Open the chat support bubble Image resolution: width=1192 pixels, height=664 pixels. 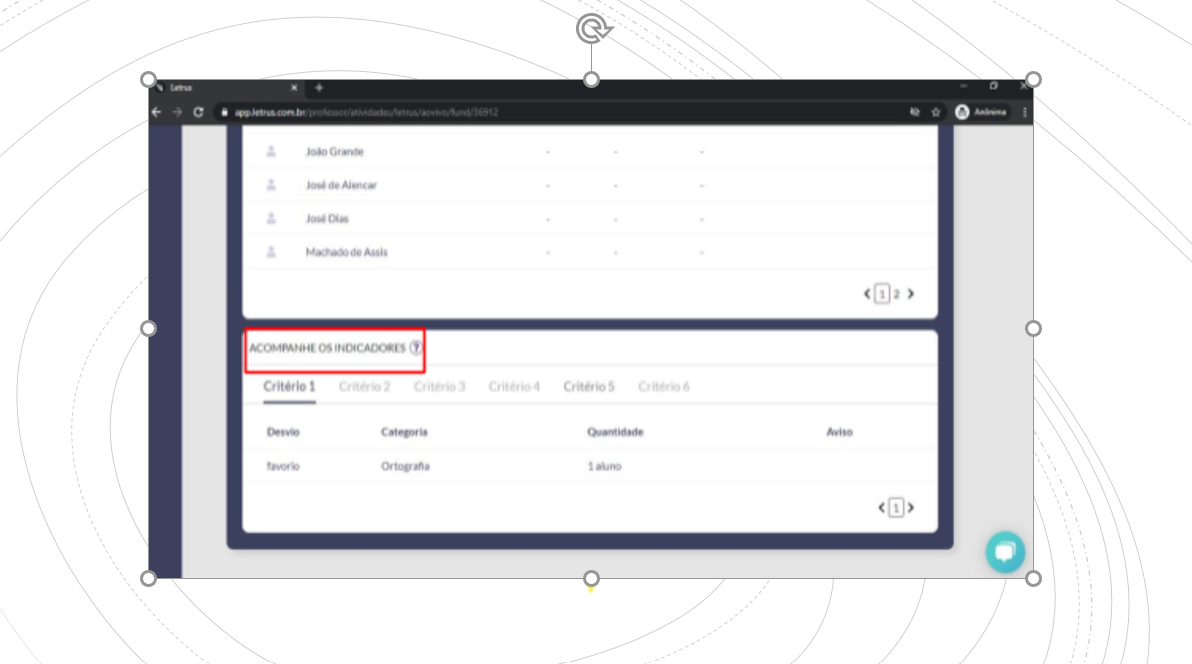[x=1005, y=552]
